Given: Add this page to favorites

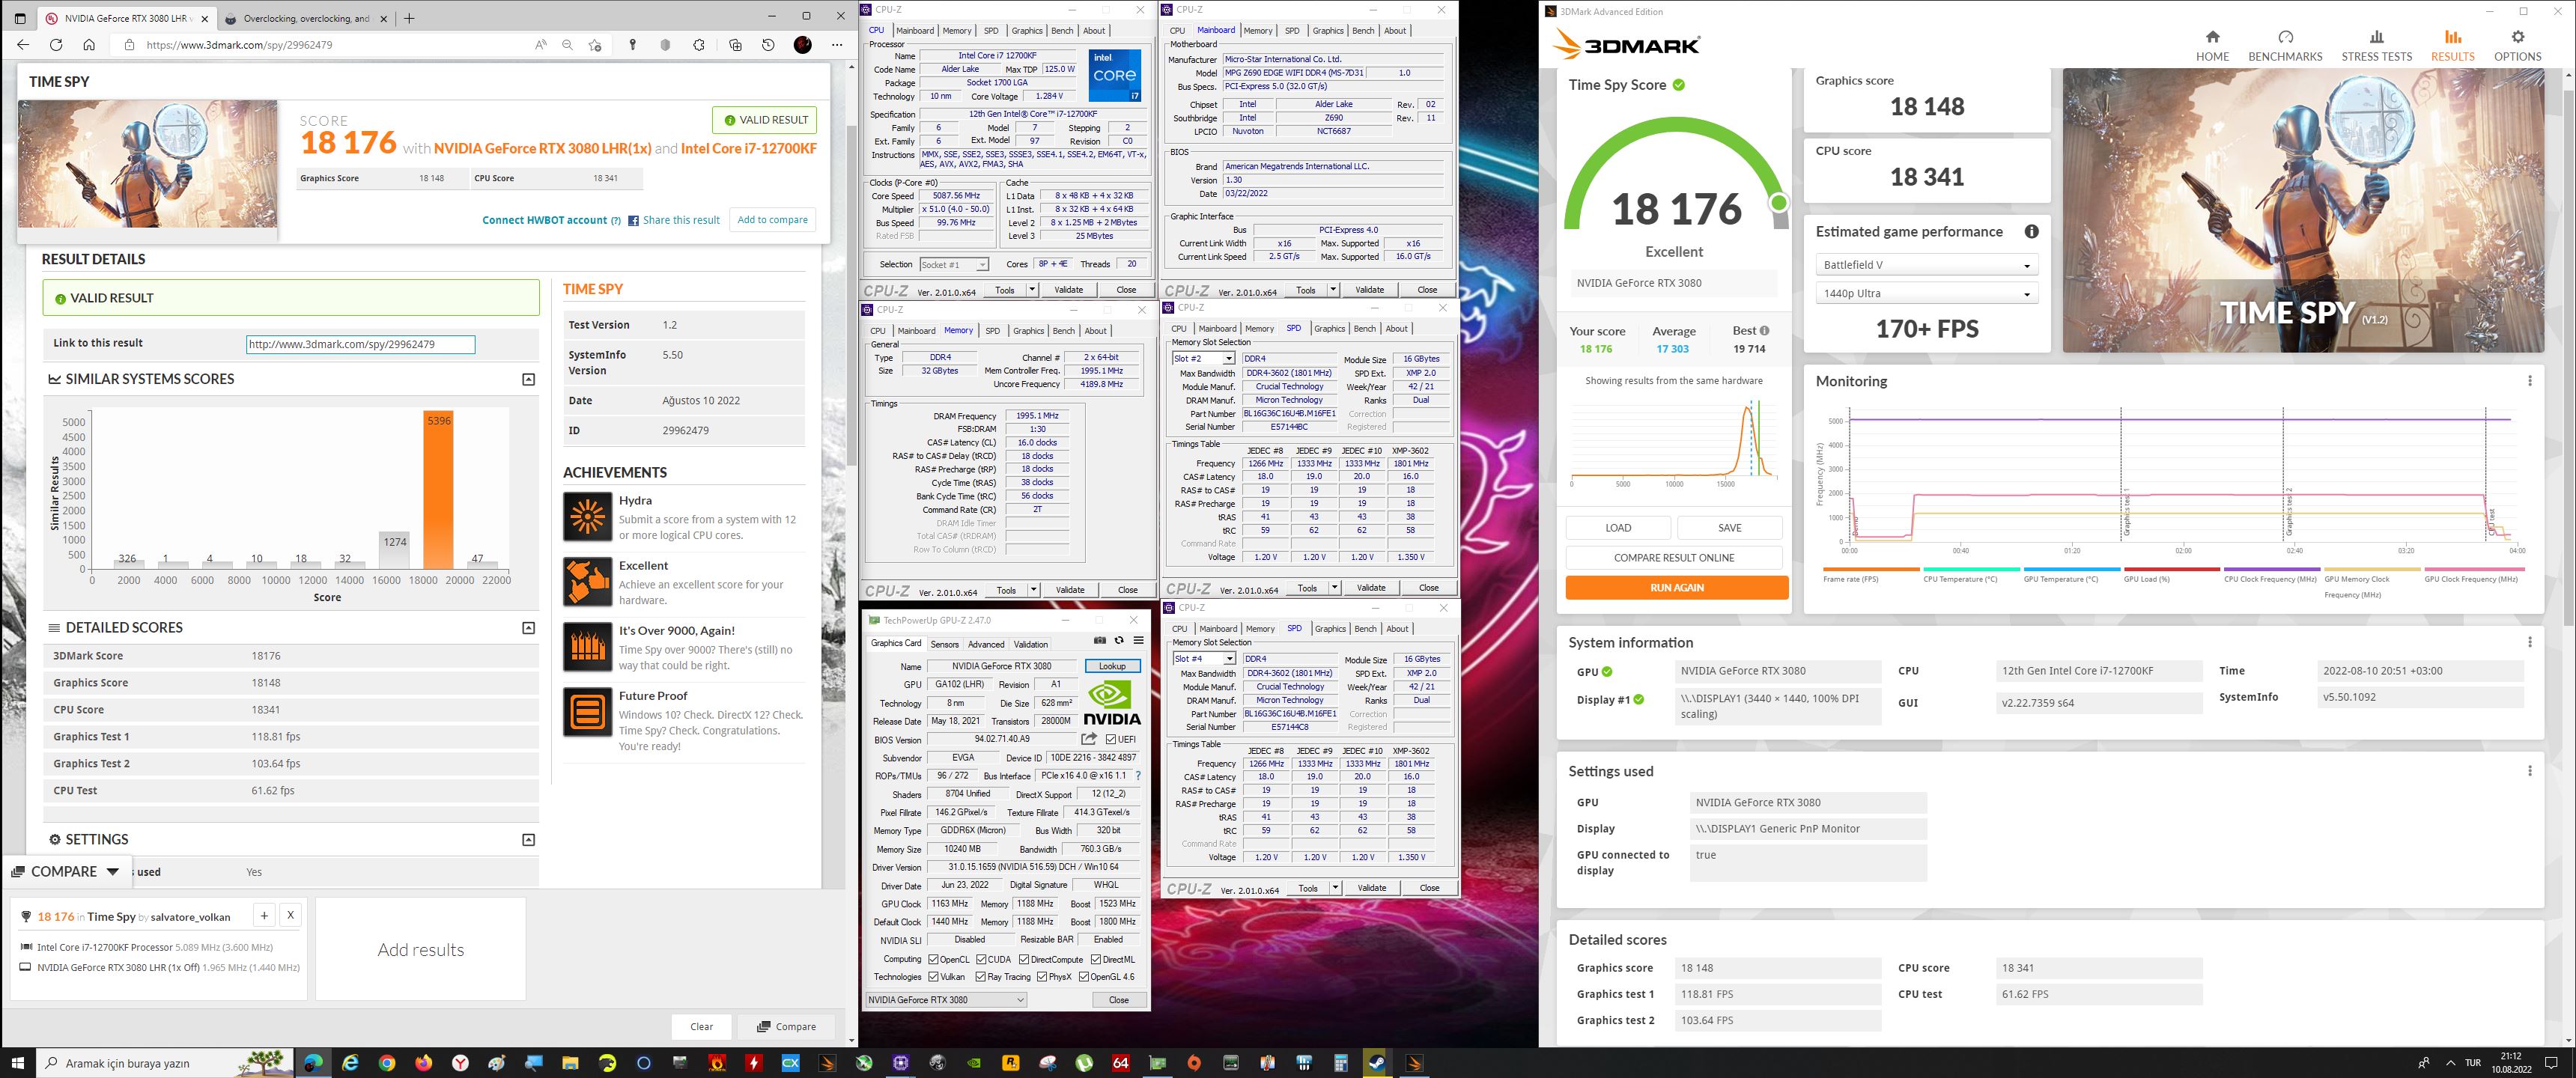Looking at the screenshot, I should pyautogui.click(x=595, y=45).
